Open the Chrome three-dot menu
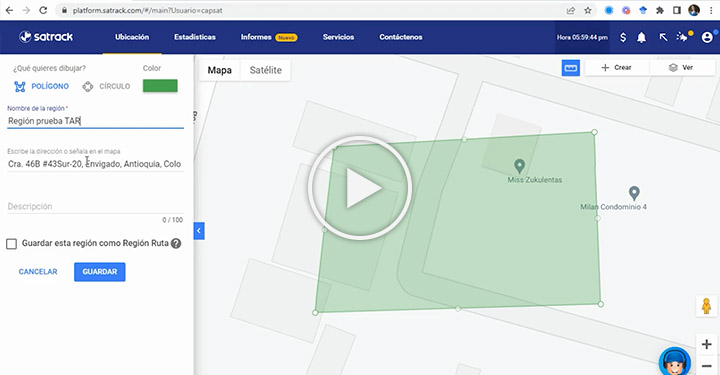This screenshot has height=375, width=720. click(x=711, y=10)
